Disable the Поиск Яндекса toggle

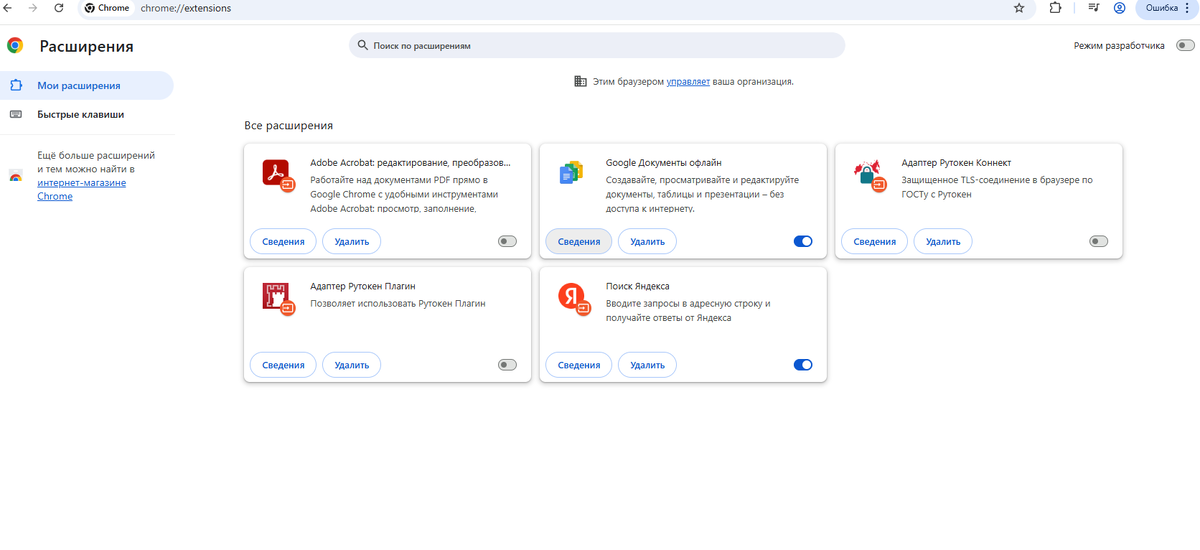tap(803, 365)
